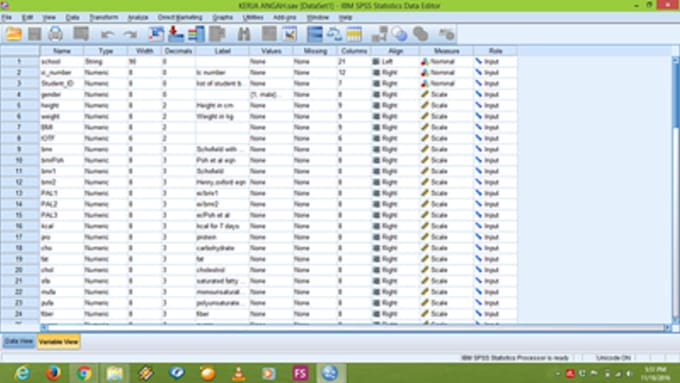Click the Go to case icon

(156, 34)
